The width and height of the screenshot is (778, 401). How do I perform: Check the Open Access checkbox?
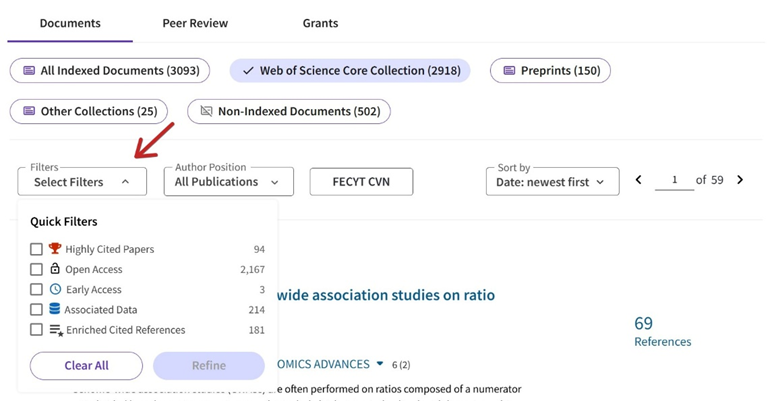click(36, 269)
